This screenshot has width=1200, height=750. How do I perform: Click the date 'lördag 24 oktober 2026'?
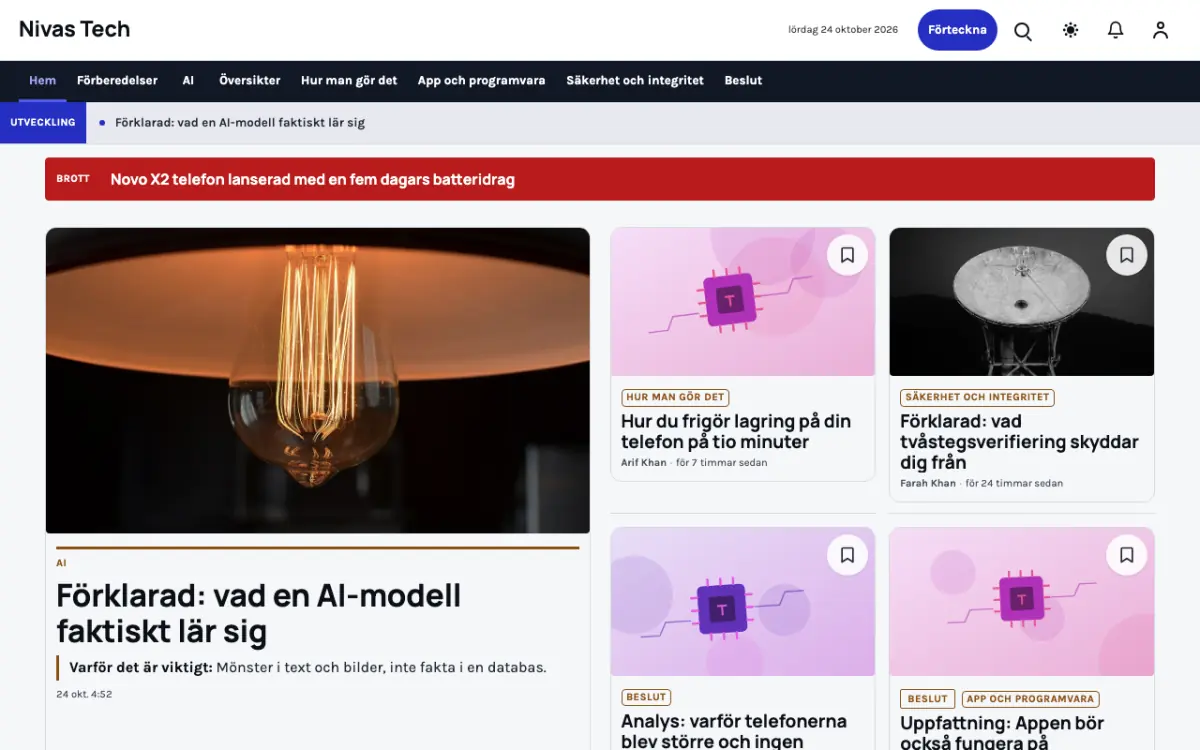tap(843, 30)
